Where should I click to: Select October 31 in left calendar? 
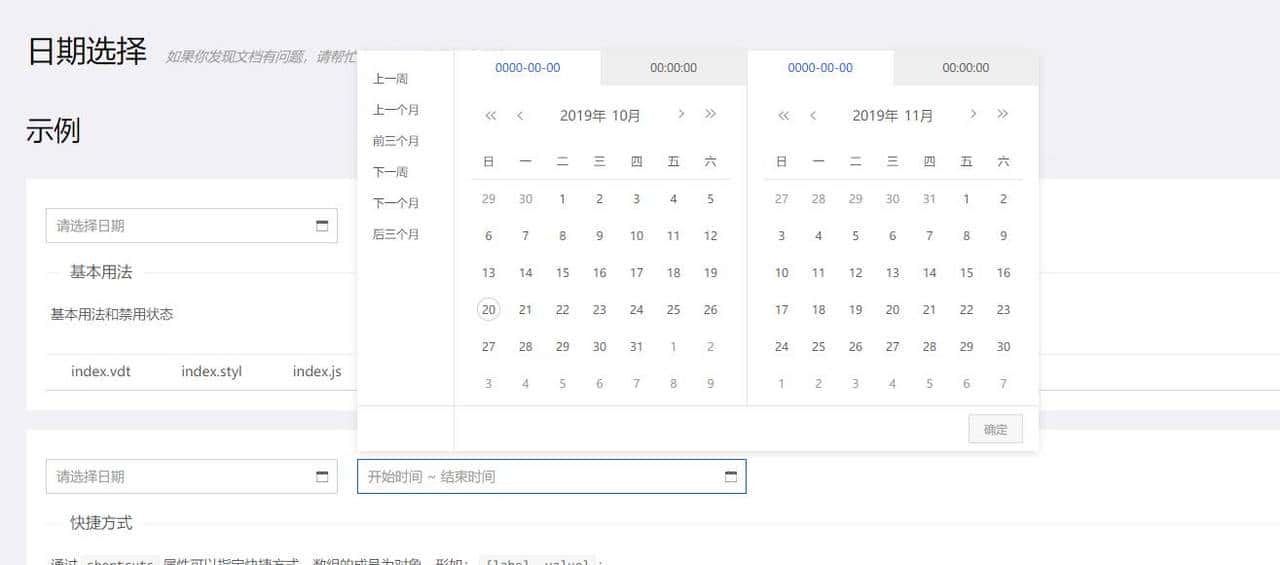tap(636, 347)
